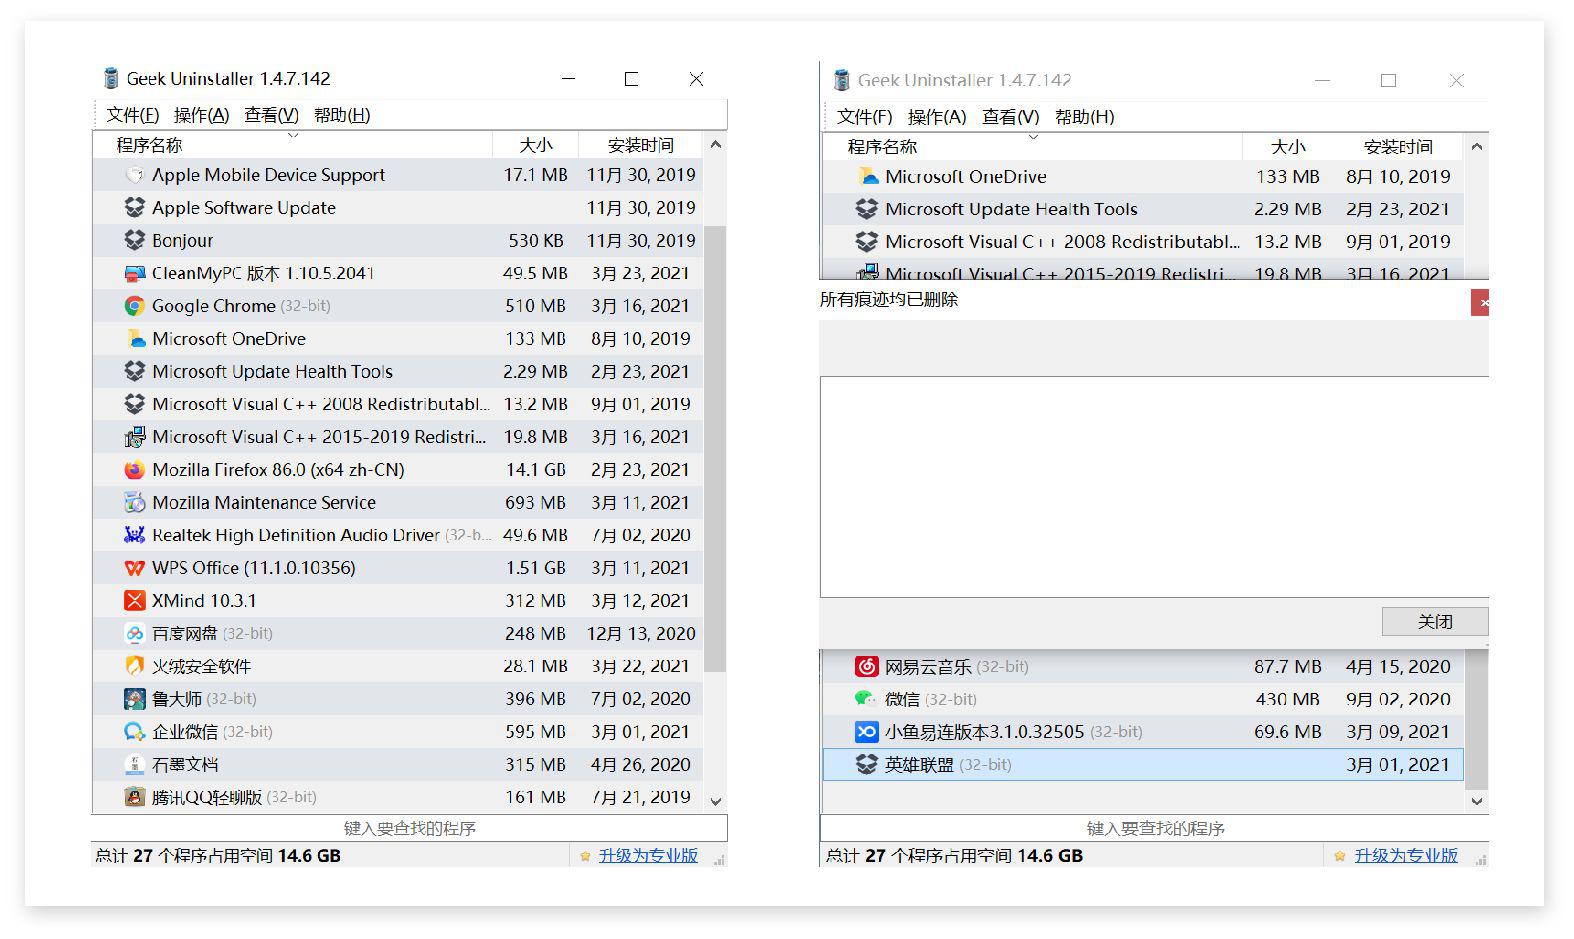This screenshot has height=939, width=1574.
Task: Open 帮助(H) menu in right window
Action: [x=1084, y=117]
